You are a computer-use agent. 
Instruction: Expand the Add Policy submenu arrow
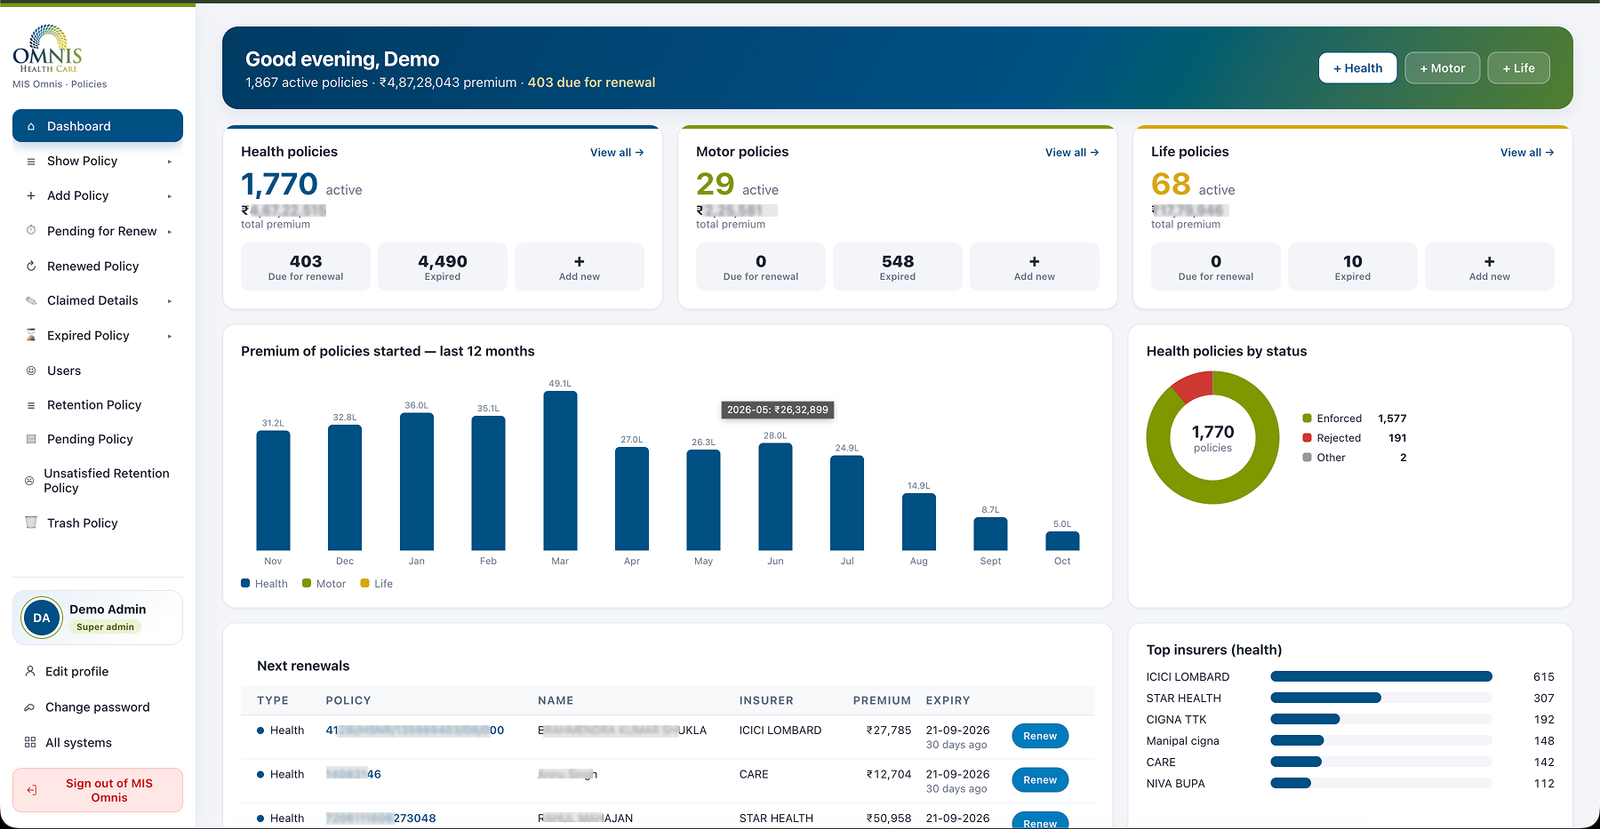(170, 196)
